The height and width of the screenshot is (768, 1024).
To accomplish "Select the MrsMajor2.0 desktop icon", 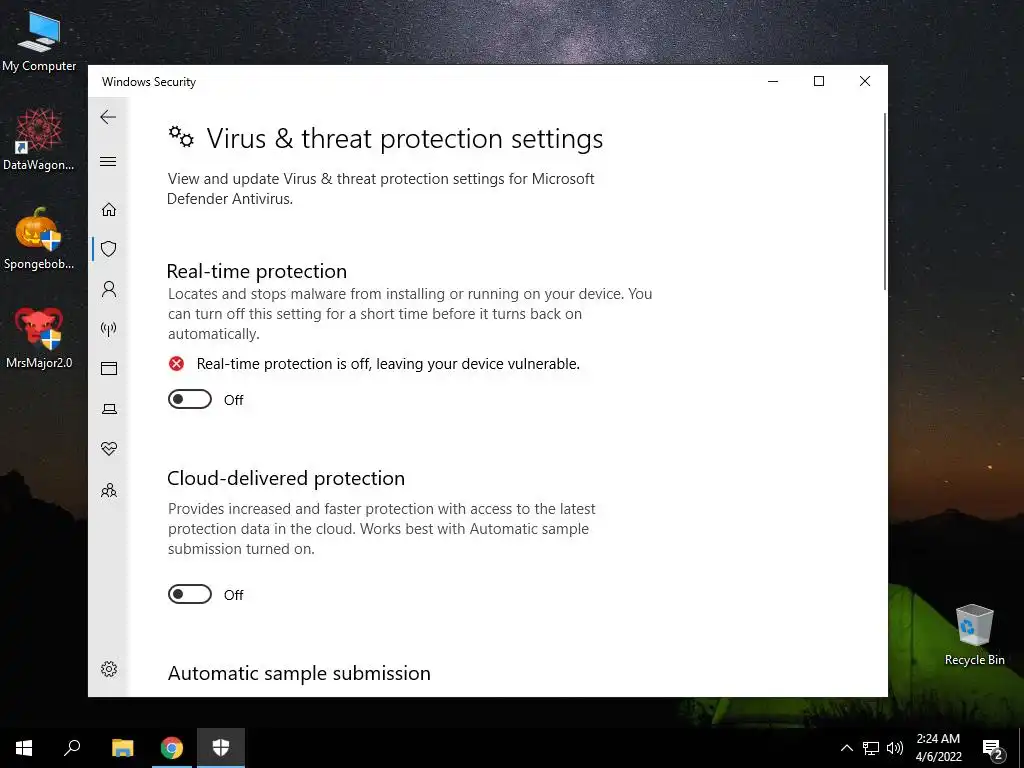I will pos(39,338).
